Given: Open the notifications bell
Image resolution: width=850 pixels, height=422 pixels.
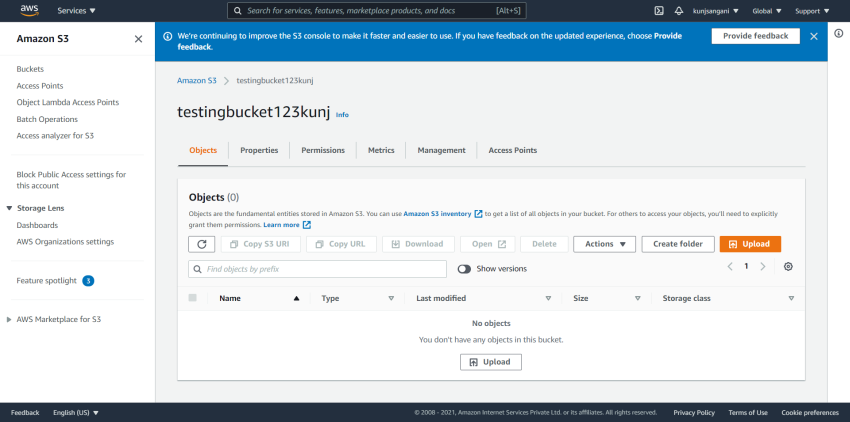Looking at the screenshot, I should click(x=679, y=11).
